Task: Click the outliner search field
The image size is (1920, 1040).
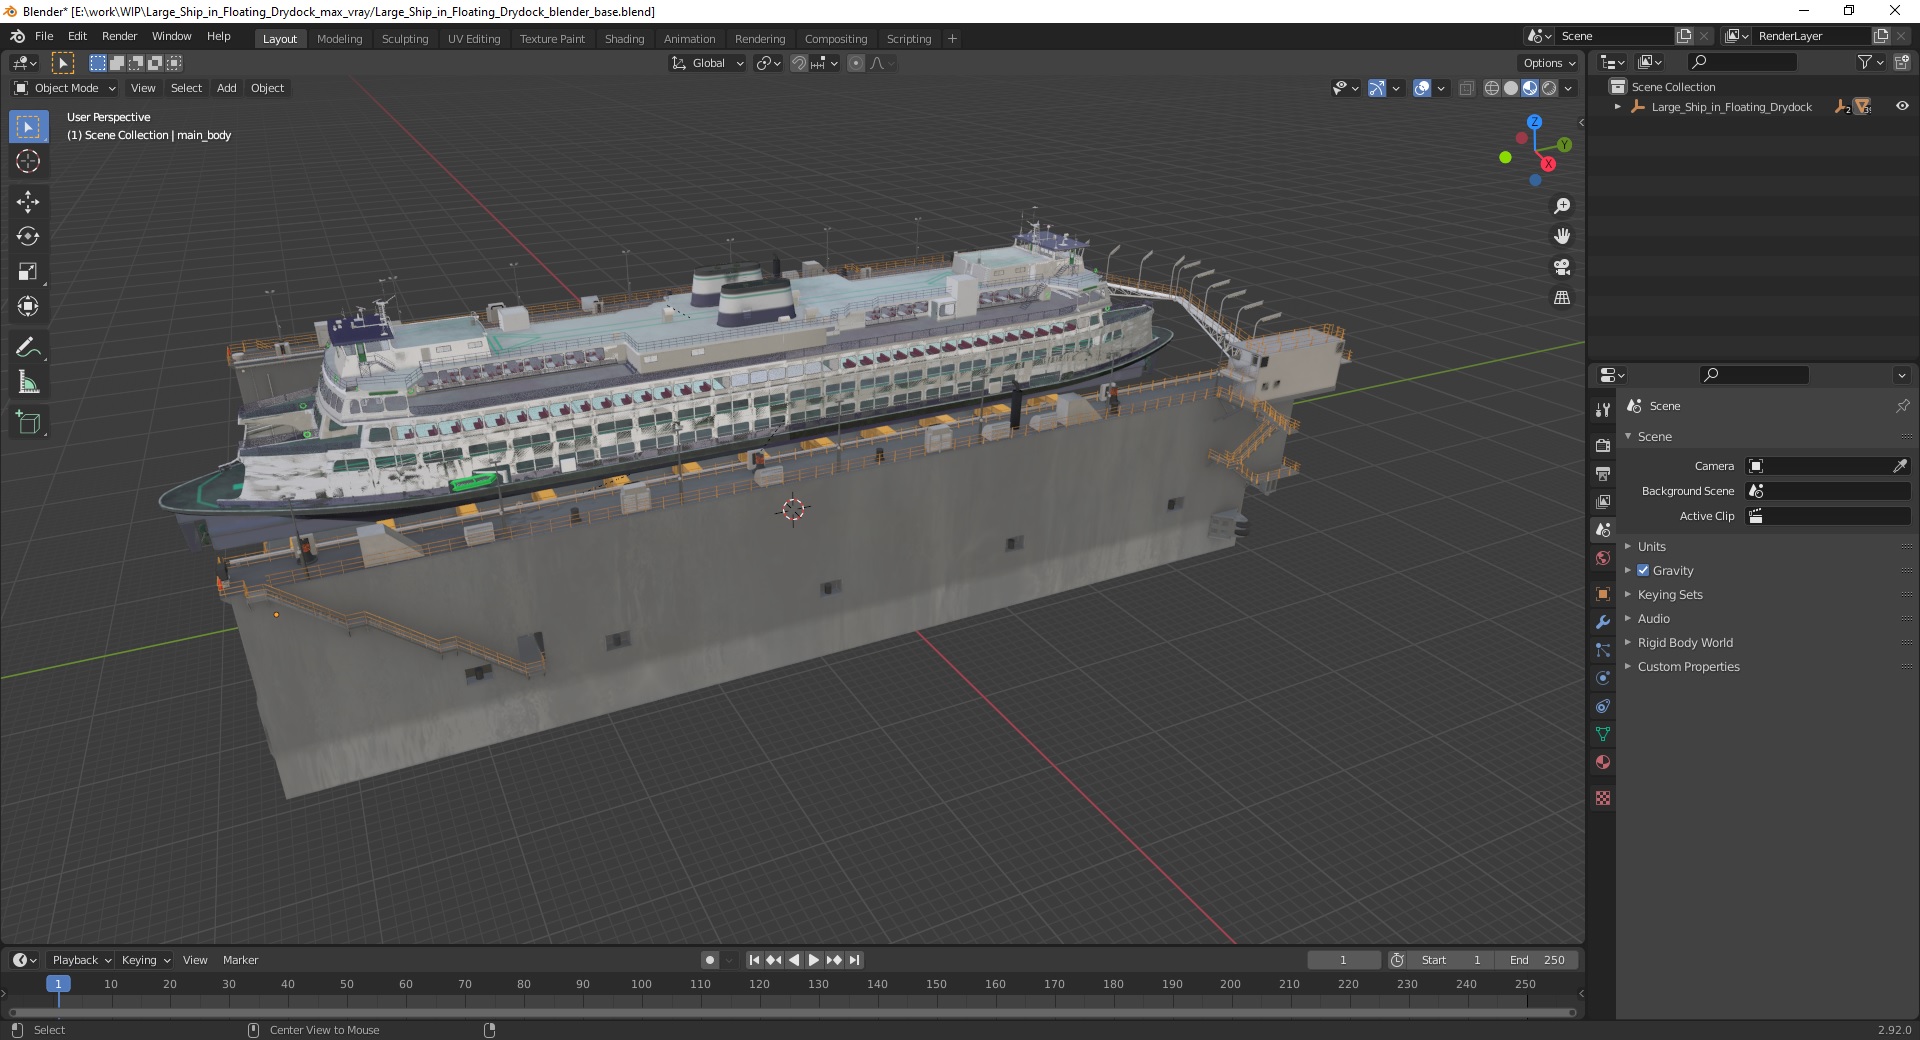Action: (x=1741, y=62)
